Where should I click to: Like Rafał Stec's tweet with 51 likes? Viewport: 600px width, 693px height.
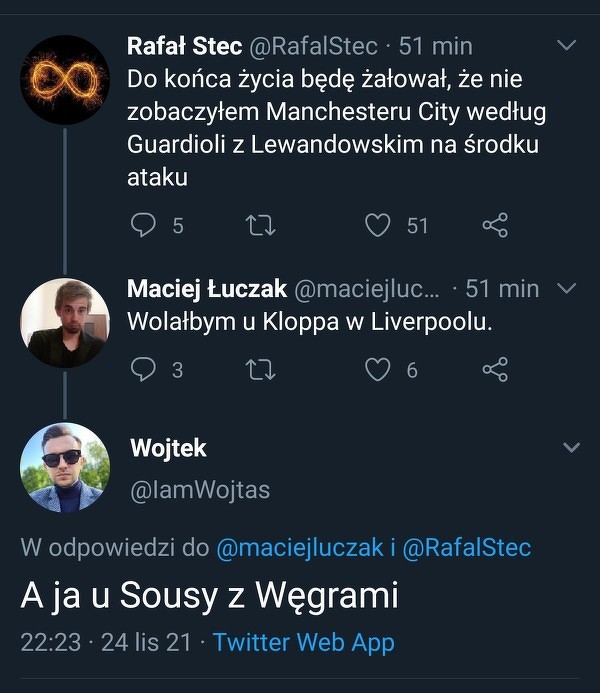(x=377, y=225)
